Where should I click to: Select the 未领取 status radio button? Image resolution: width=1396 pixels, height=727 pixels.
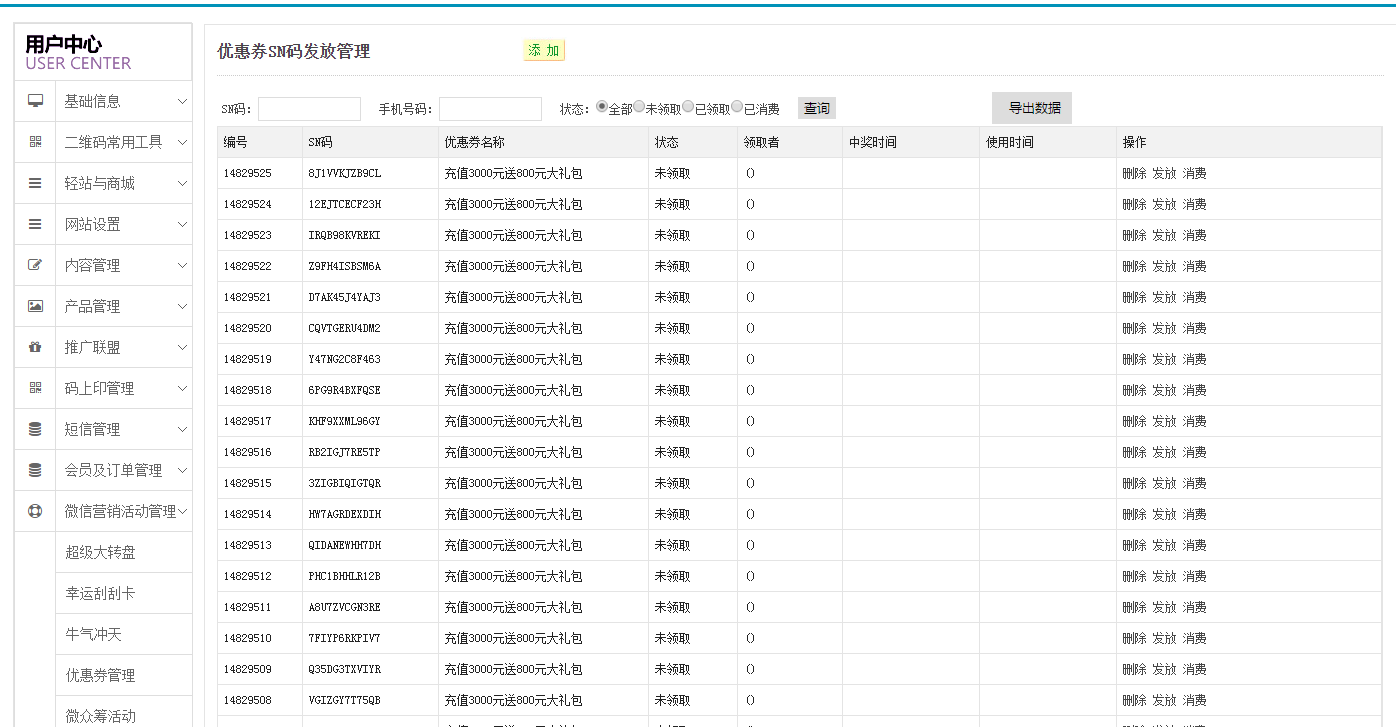[x=639, y=107]
